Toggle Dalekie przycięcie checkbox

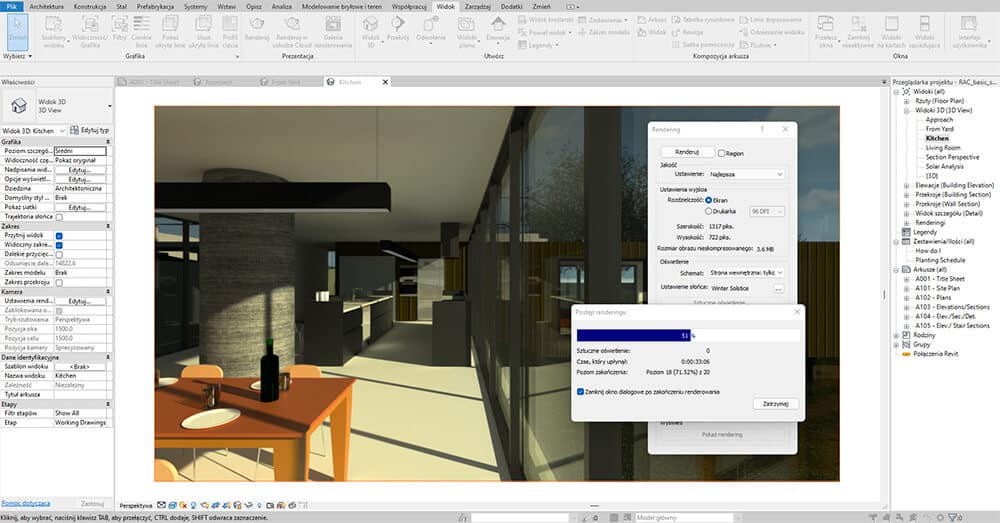(59, 254)
